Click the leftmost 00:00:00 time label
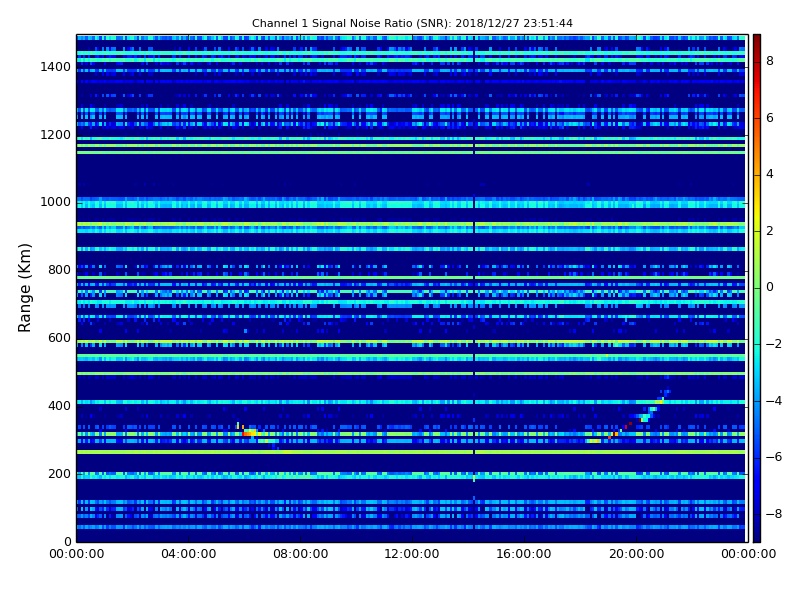The width and height of the screenshot is (800, 600). [x=77, y=554]
